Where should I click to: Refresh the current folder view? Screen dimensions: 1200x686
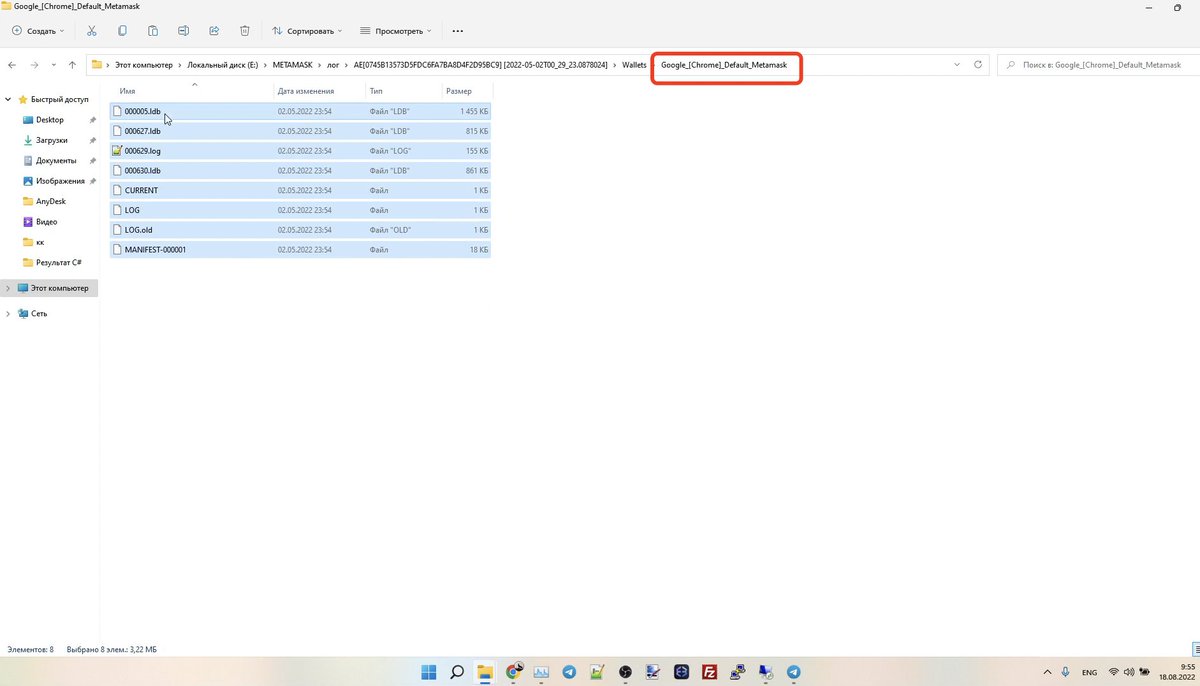pyautogui.click(x=978, y=65)
